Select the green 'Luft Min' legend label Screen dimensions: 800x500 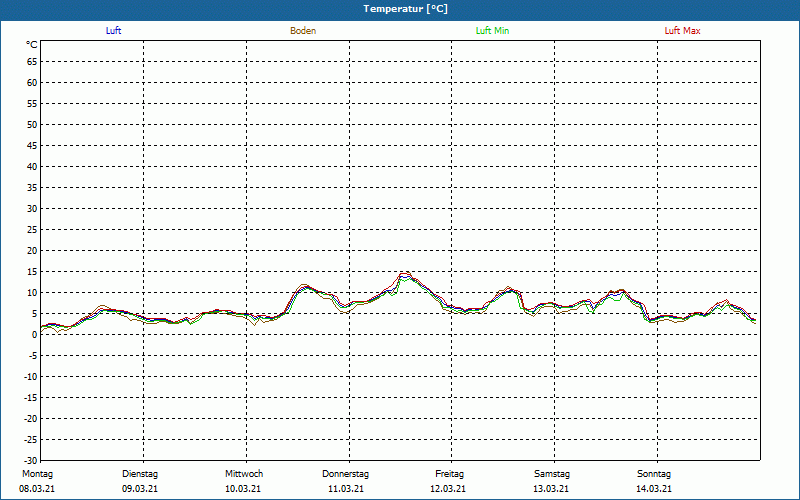(x=492, y=31)
